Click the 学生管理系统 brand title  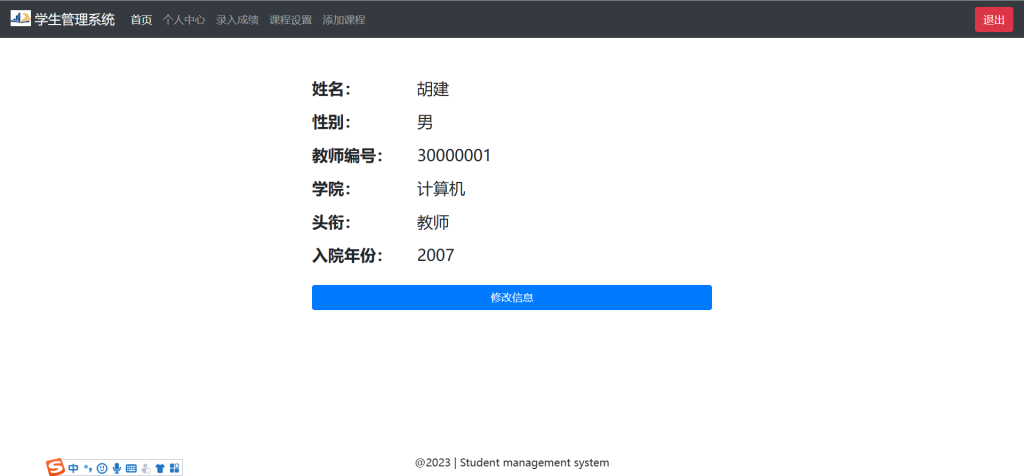point(74,20)
